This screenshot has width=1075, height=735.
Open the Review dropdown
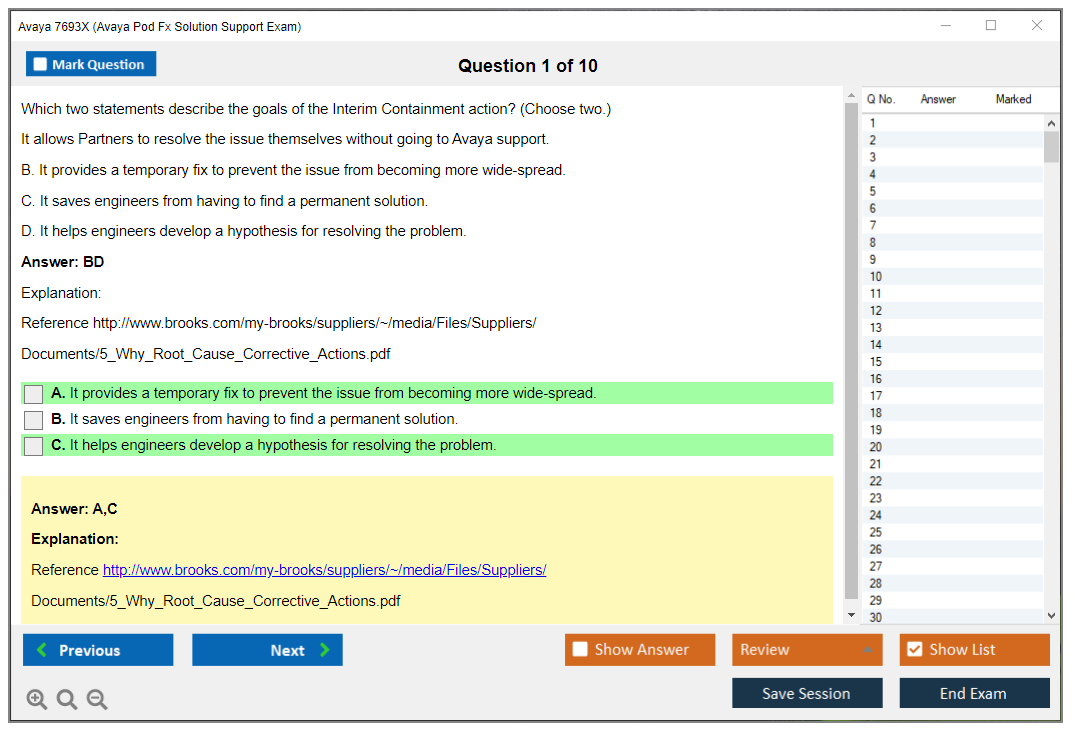(806, 650)
